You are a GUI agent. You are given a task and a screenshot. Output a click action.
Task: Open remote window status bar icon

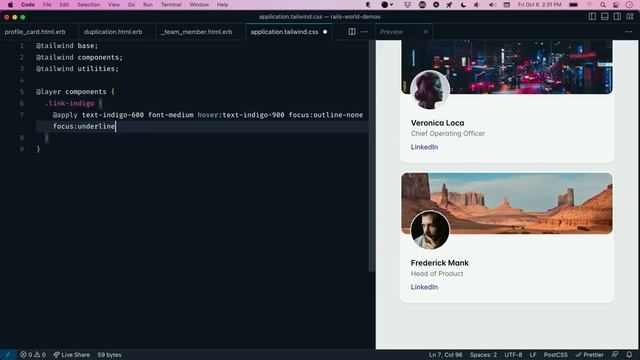pos(7,355)
